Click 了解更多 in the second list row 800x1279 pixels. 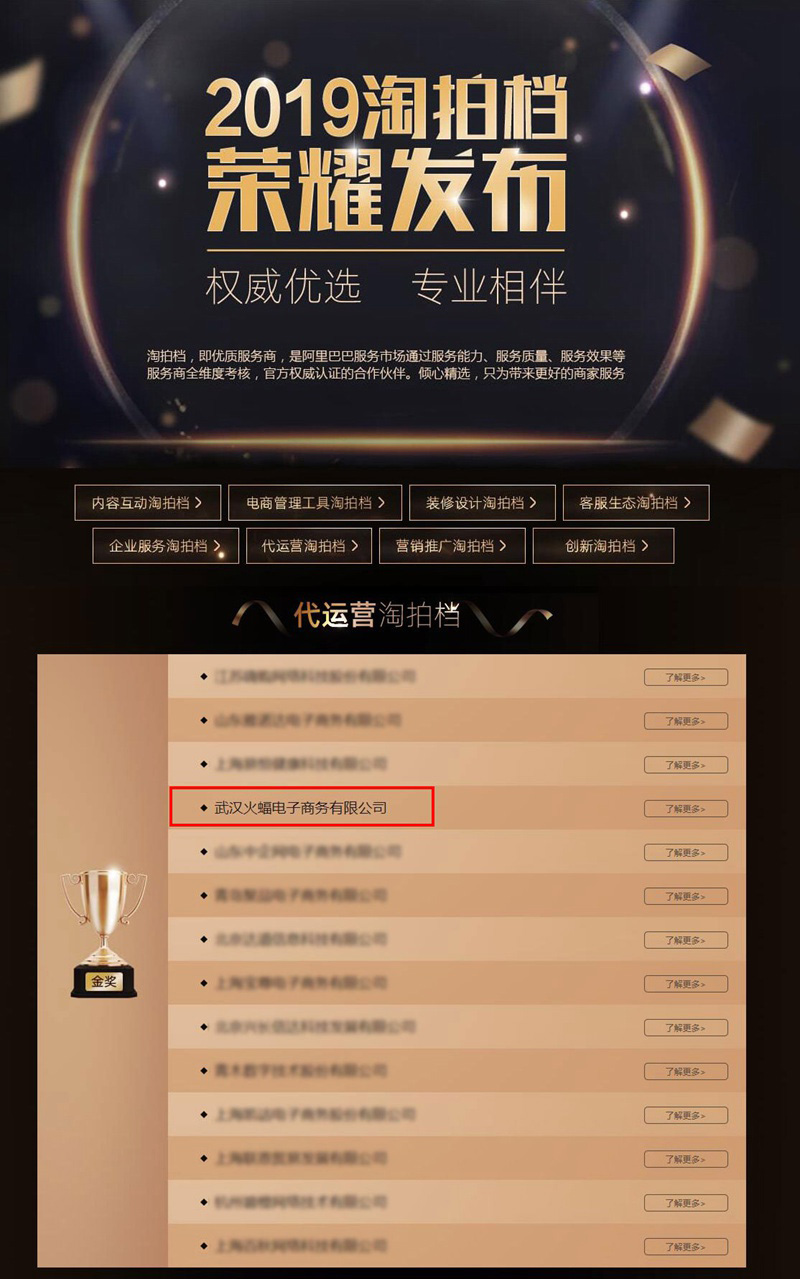click(686, 721)
